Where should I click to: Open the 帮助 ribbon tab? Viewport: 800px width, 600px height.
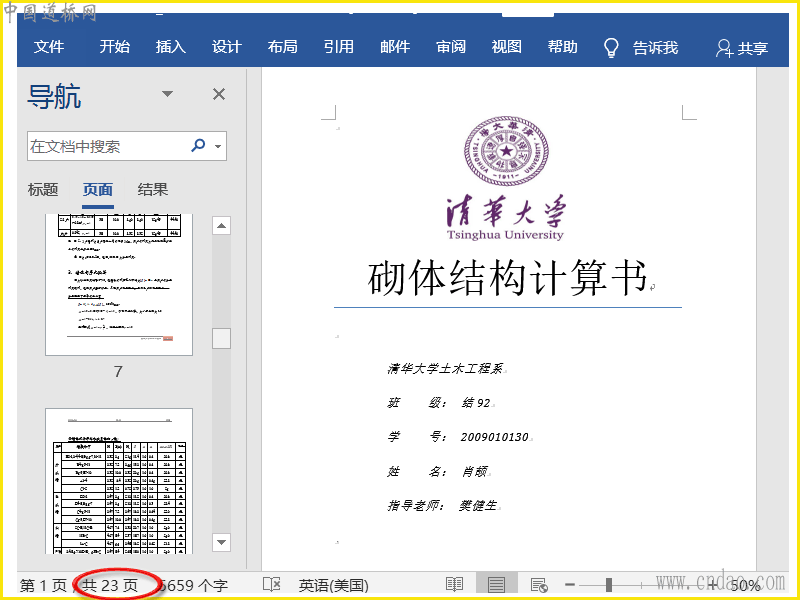(562, 47)
